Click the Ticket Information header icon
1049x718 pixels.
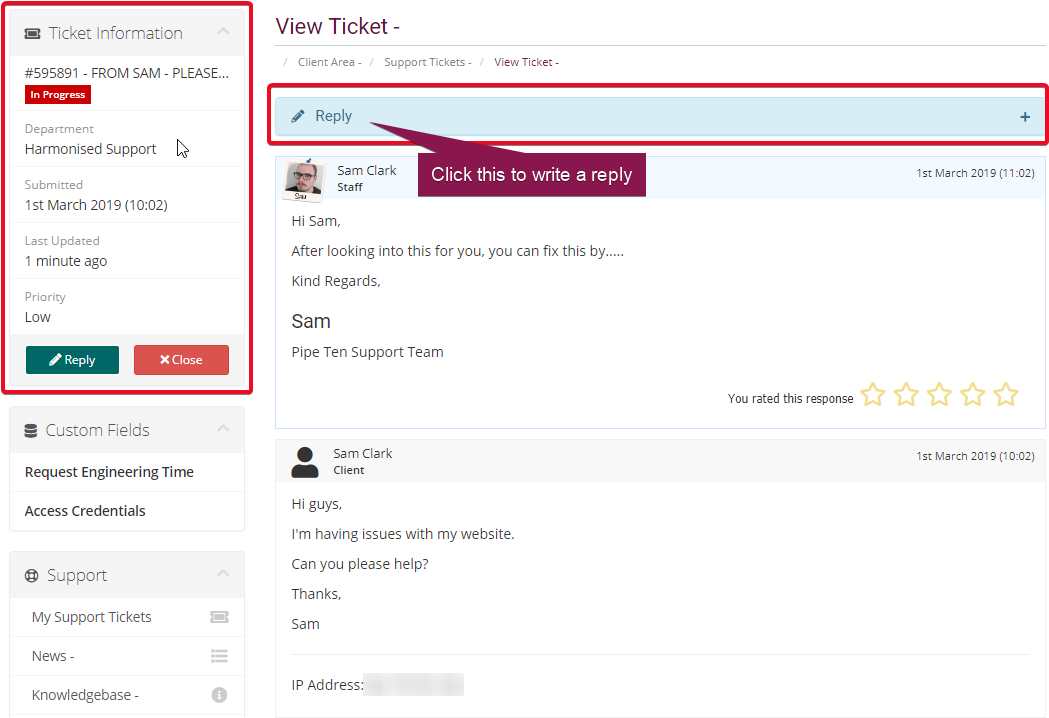[32, 32]
